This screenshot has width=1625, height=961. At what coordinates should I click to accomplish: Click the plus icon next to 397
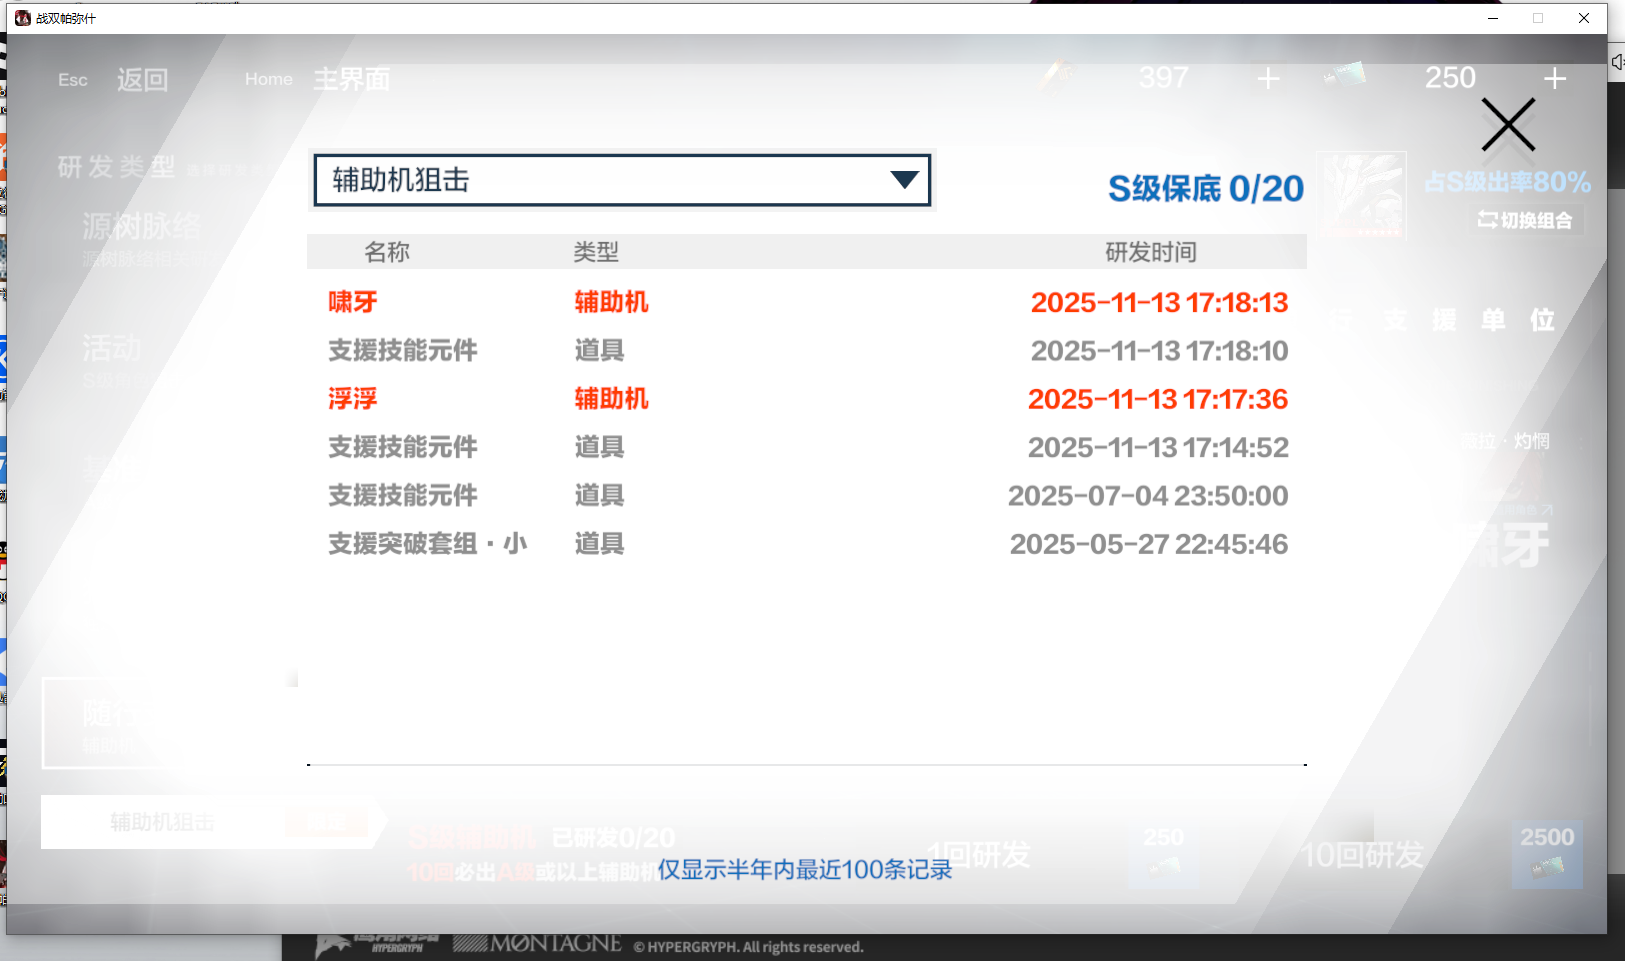[x=1268, y=79]
